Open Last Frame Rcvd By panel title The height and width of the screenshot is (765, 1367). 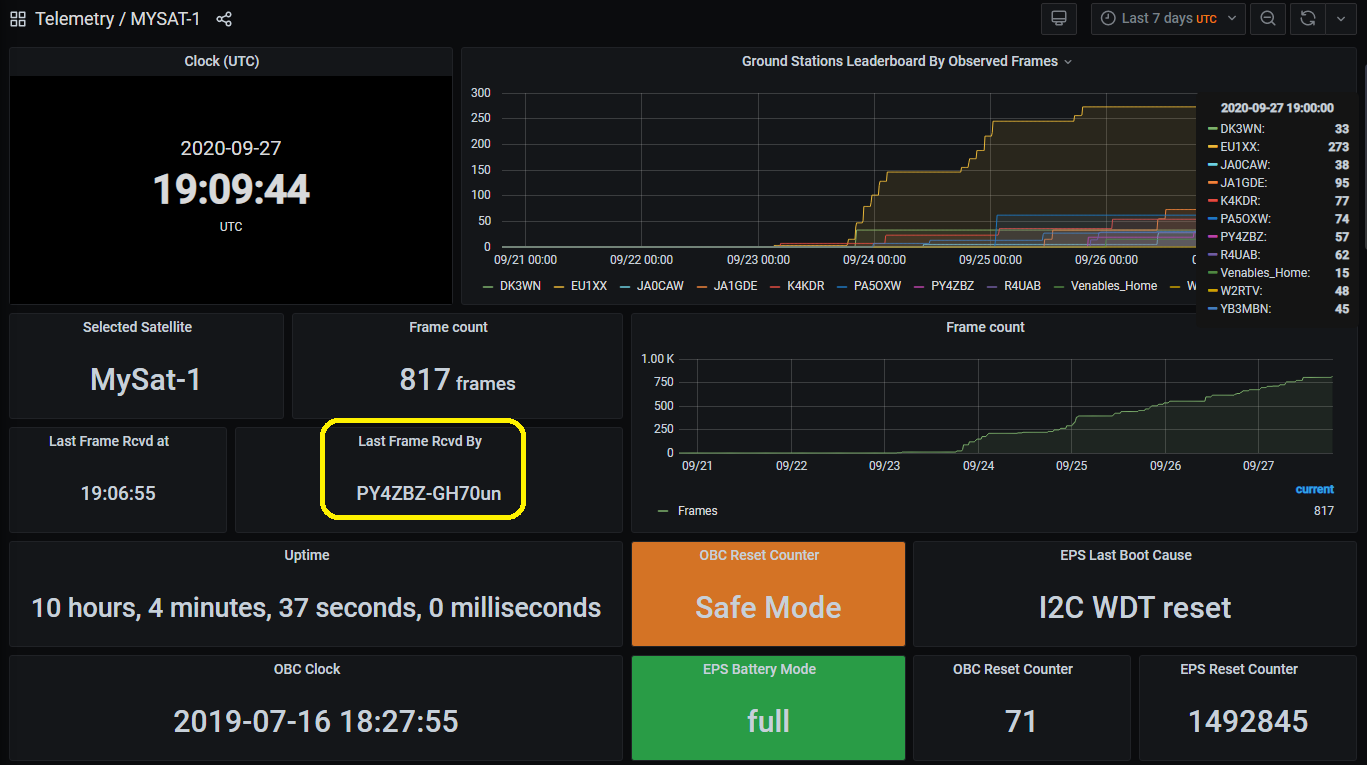point(420,441)
